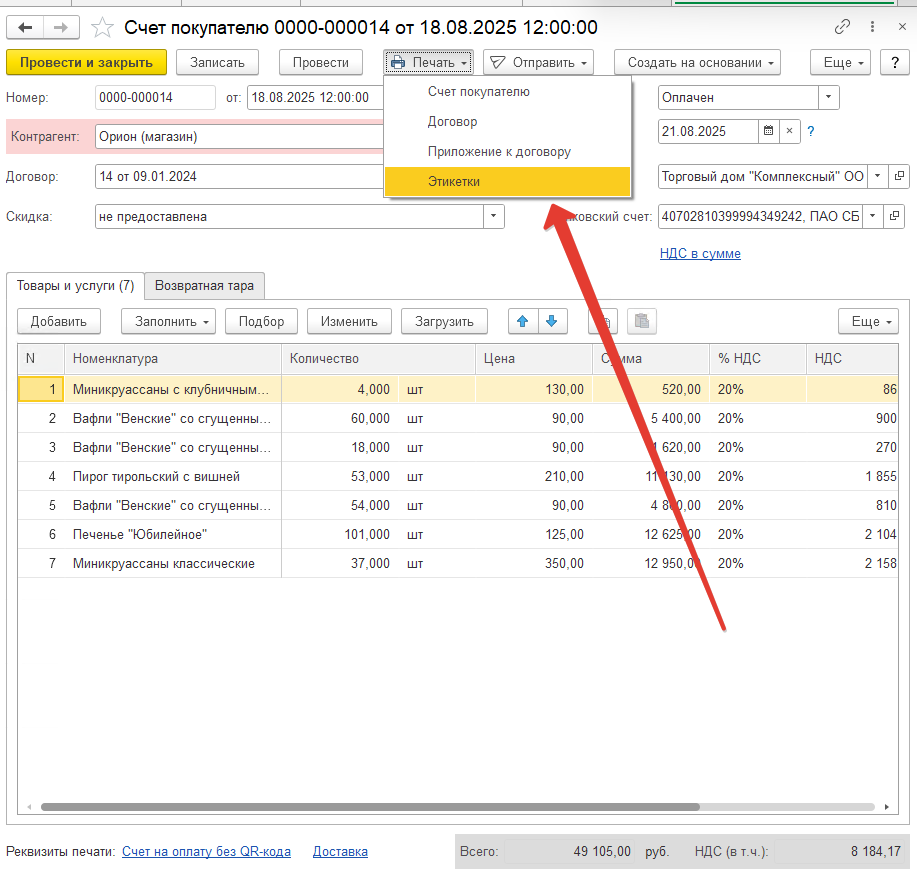Choose Договор in the print menu
The image size is (917, 876).
pyautogui.click(x=507, y=122)
